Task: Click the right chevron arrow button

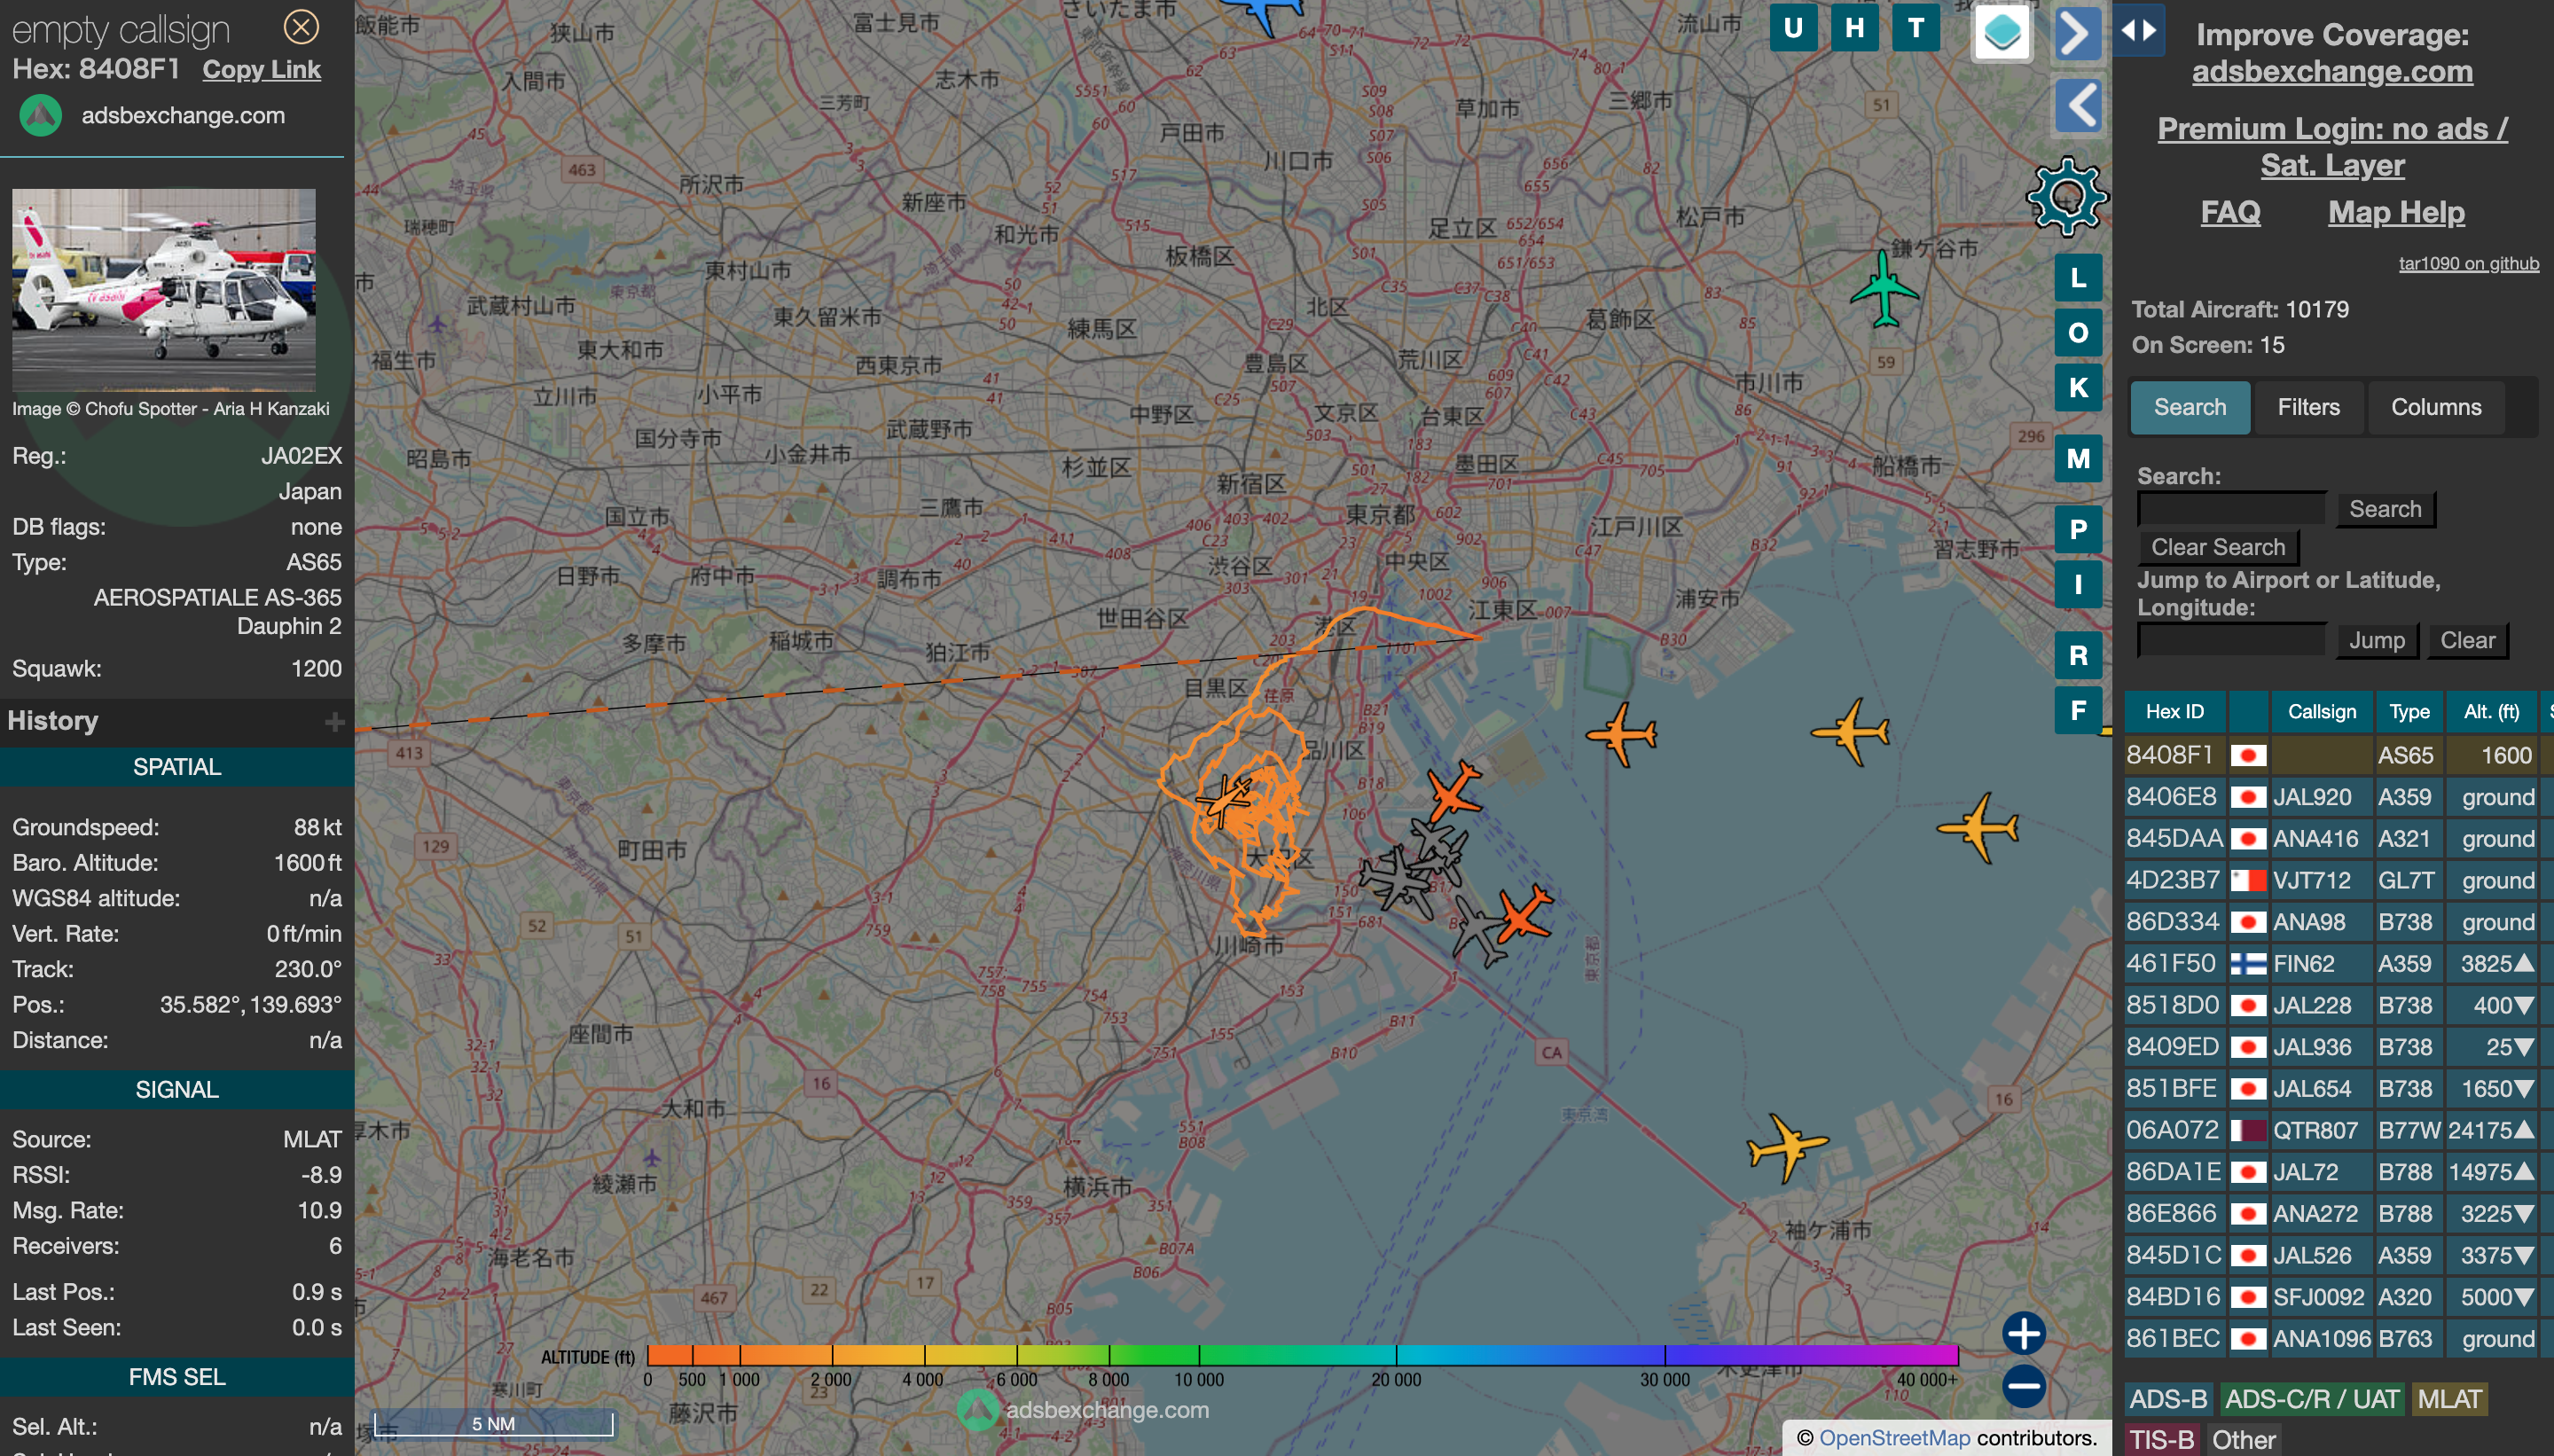Action: [x=2078, y=33]
